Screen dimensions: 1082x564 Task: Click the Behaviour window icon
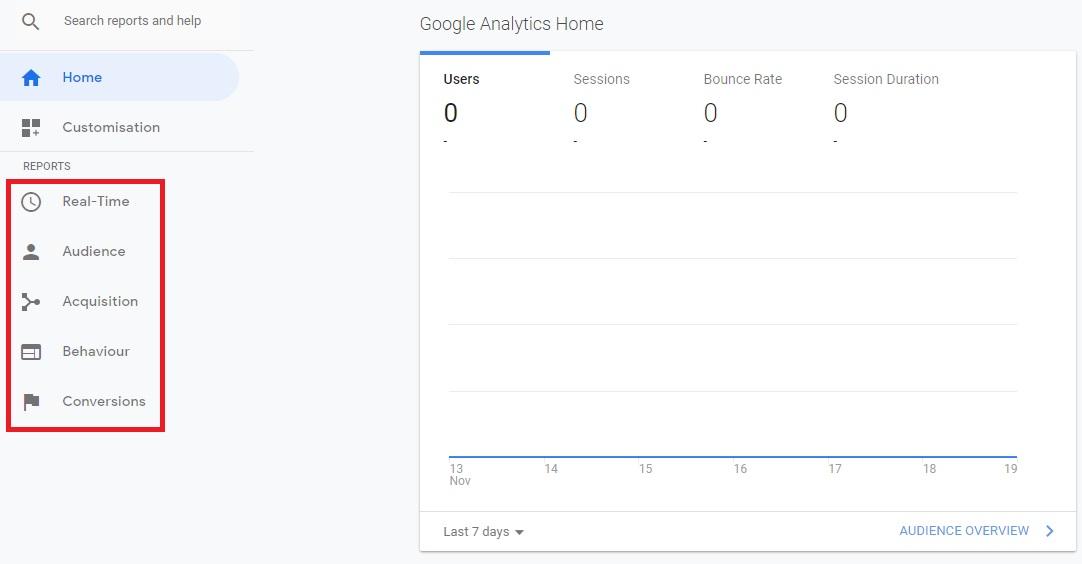[31, 352]
